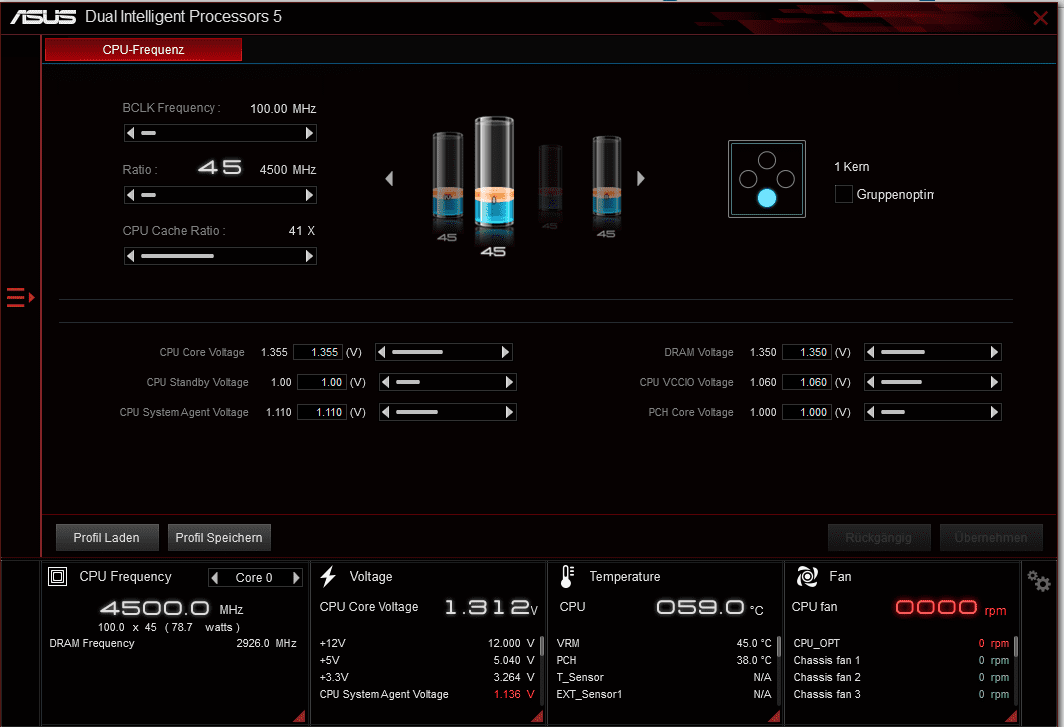Click the Voltage lightning bolt icon

pos(328,576)
